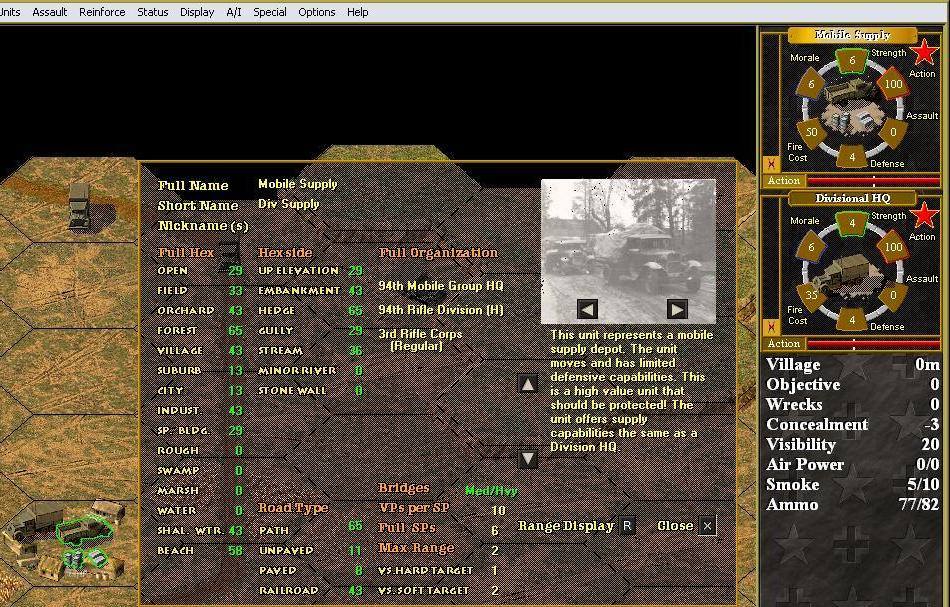The height and width of the screenshot is (607, 950).
Task: Click Mobile Supply Action bar
Action: tap(873, 181)
